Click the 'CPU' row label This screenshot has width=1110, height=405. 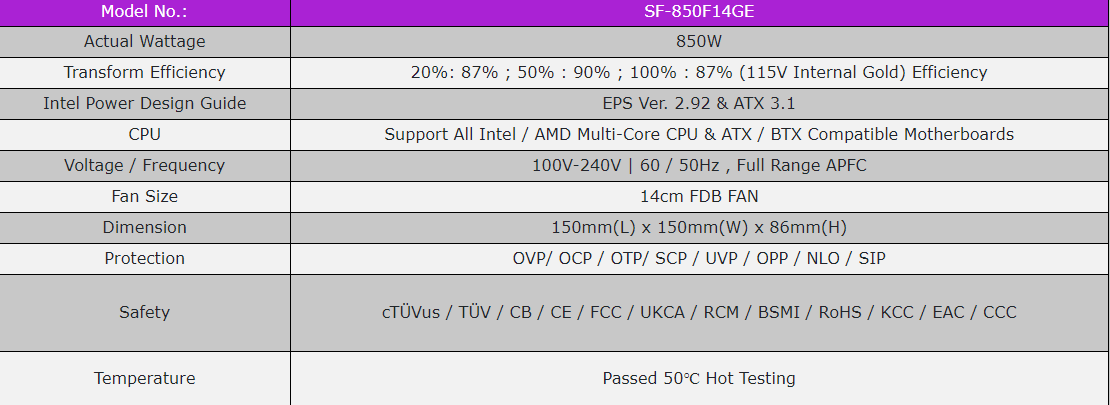(x=144, y=134)
